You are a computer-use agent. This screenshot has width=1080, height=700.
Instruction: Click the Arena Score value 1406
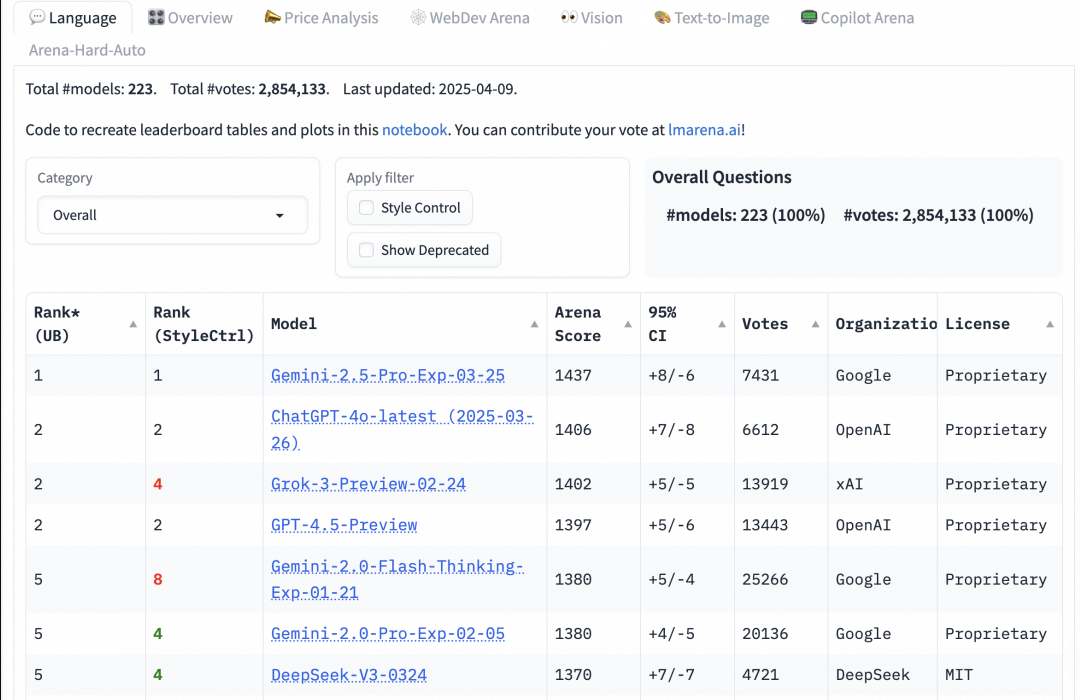573,430
